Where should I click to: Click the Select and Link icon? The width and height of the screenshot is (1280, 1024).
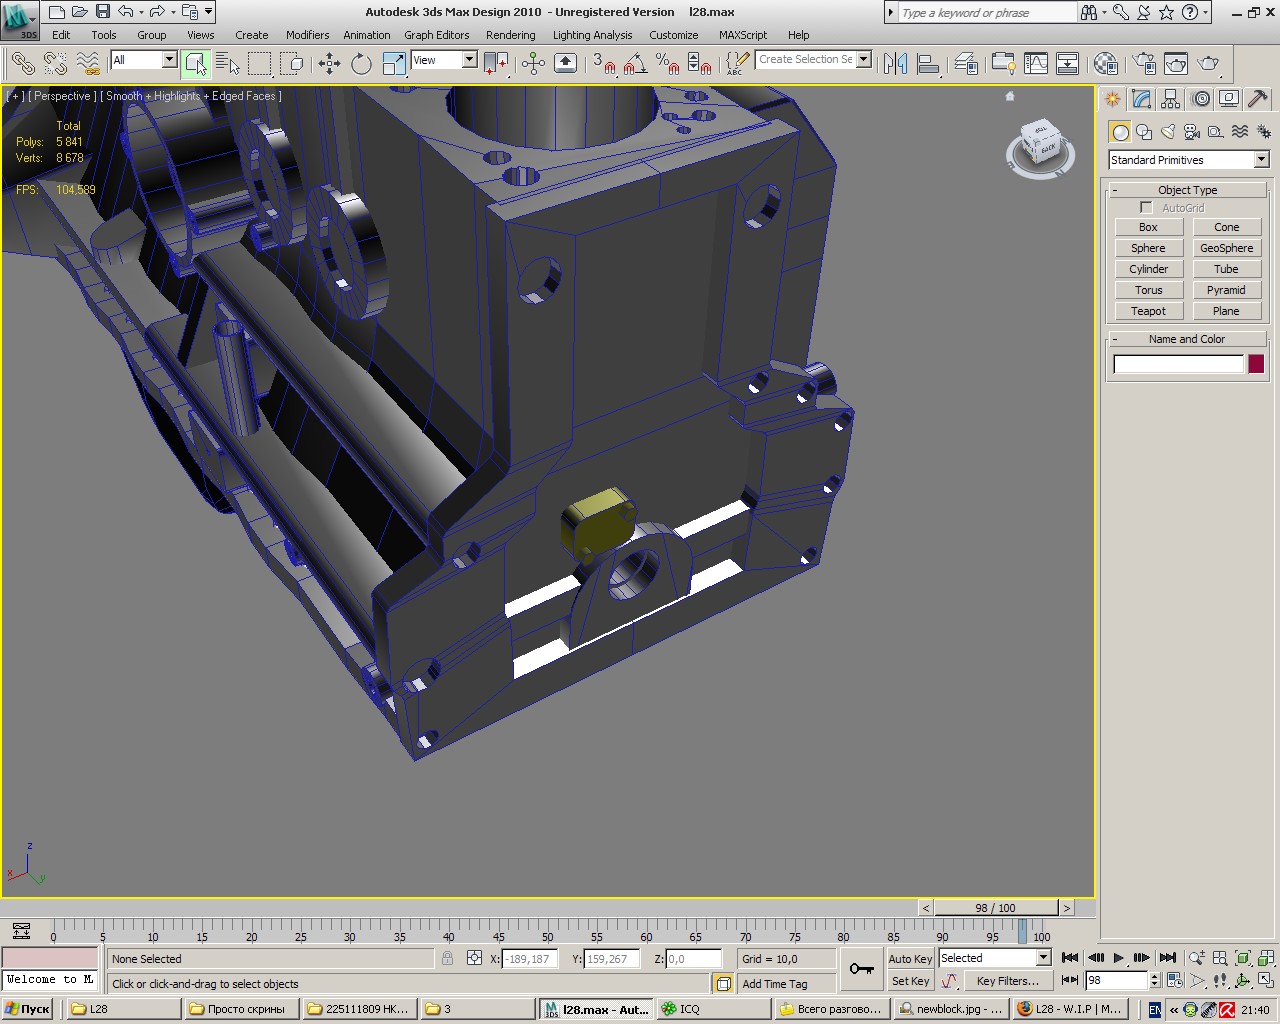[22, 64]
